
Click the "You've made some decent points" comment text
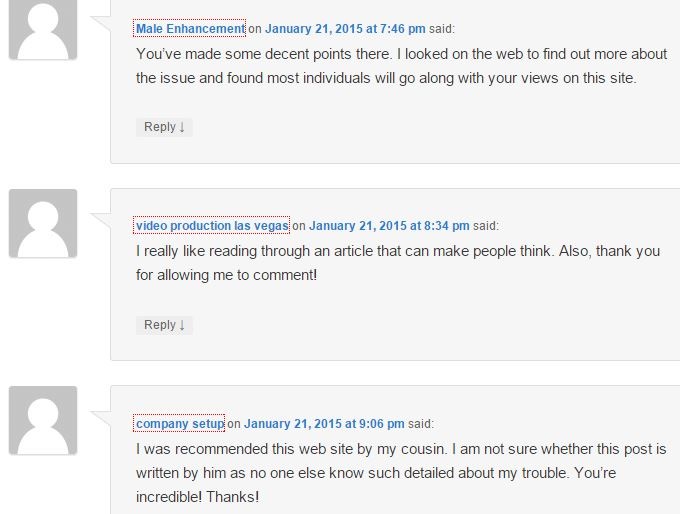[x=402, y=66]
